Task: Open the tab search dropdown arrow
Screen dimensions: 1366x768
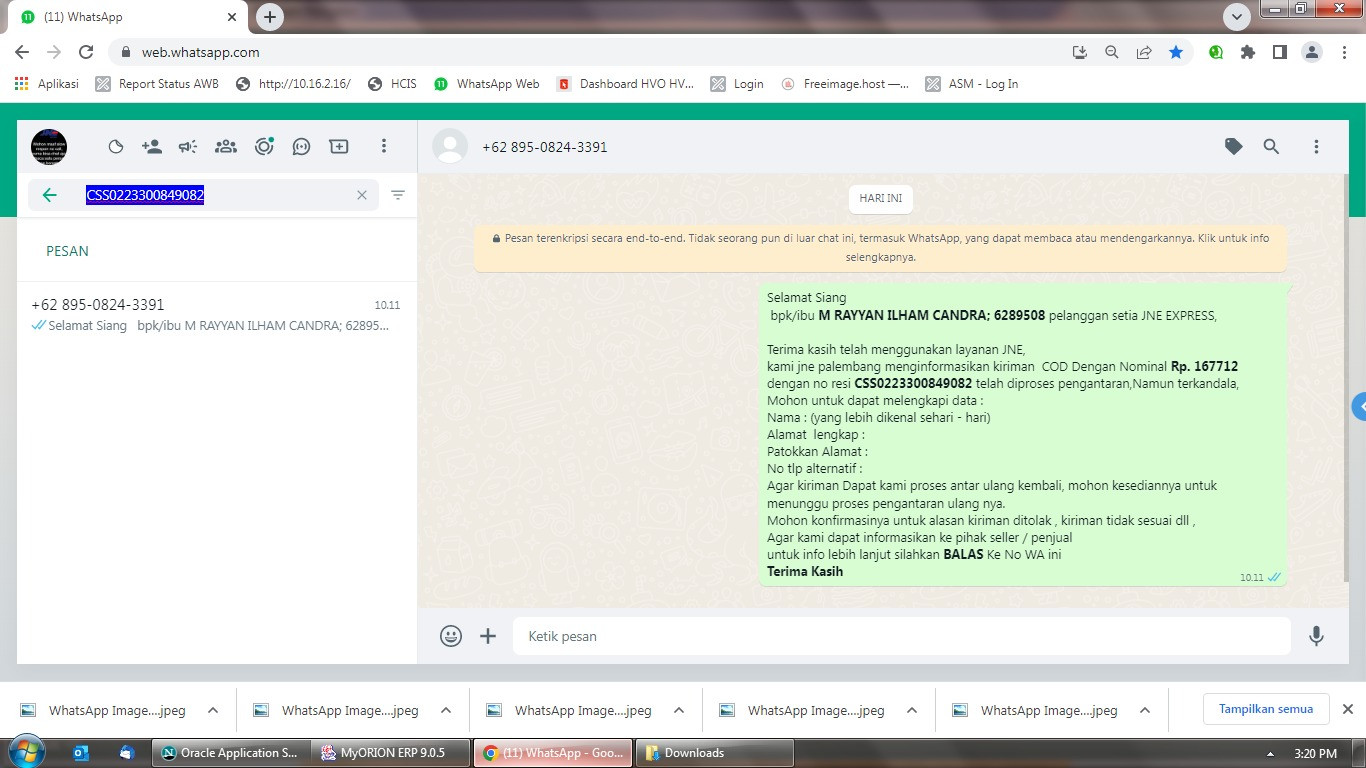Action: 1237,17
